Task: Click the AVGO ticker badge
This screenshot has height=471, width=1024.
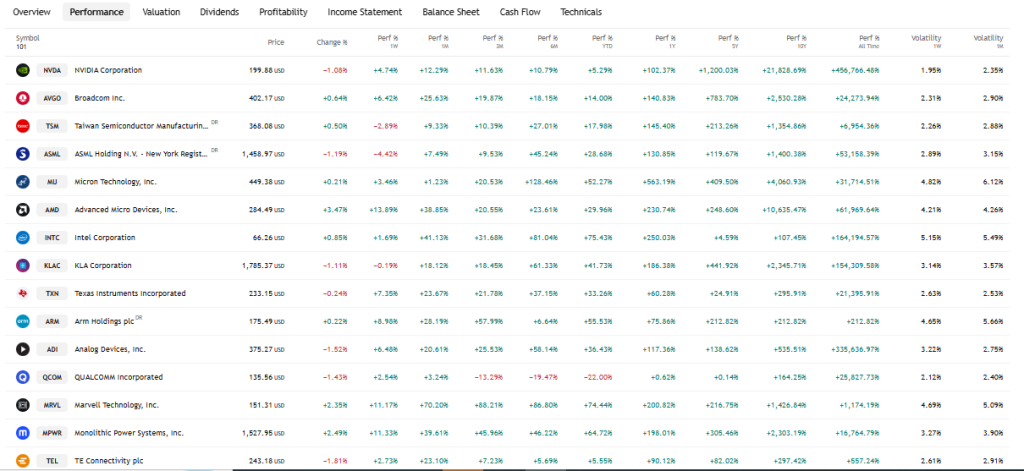Action: pos(52,98)
